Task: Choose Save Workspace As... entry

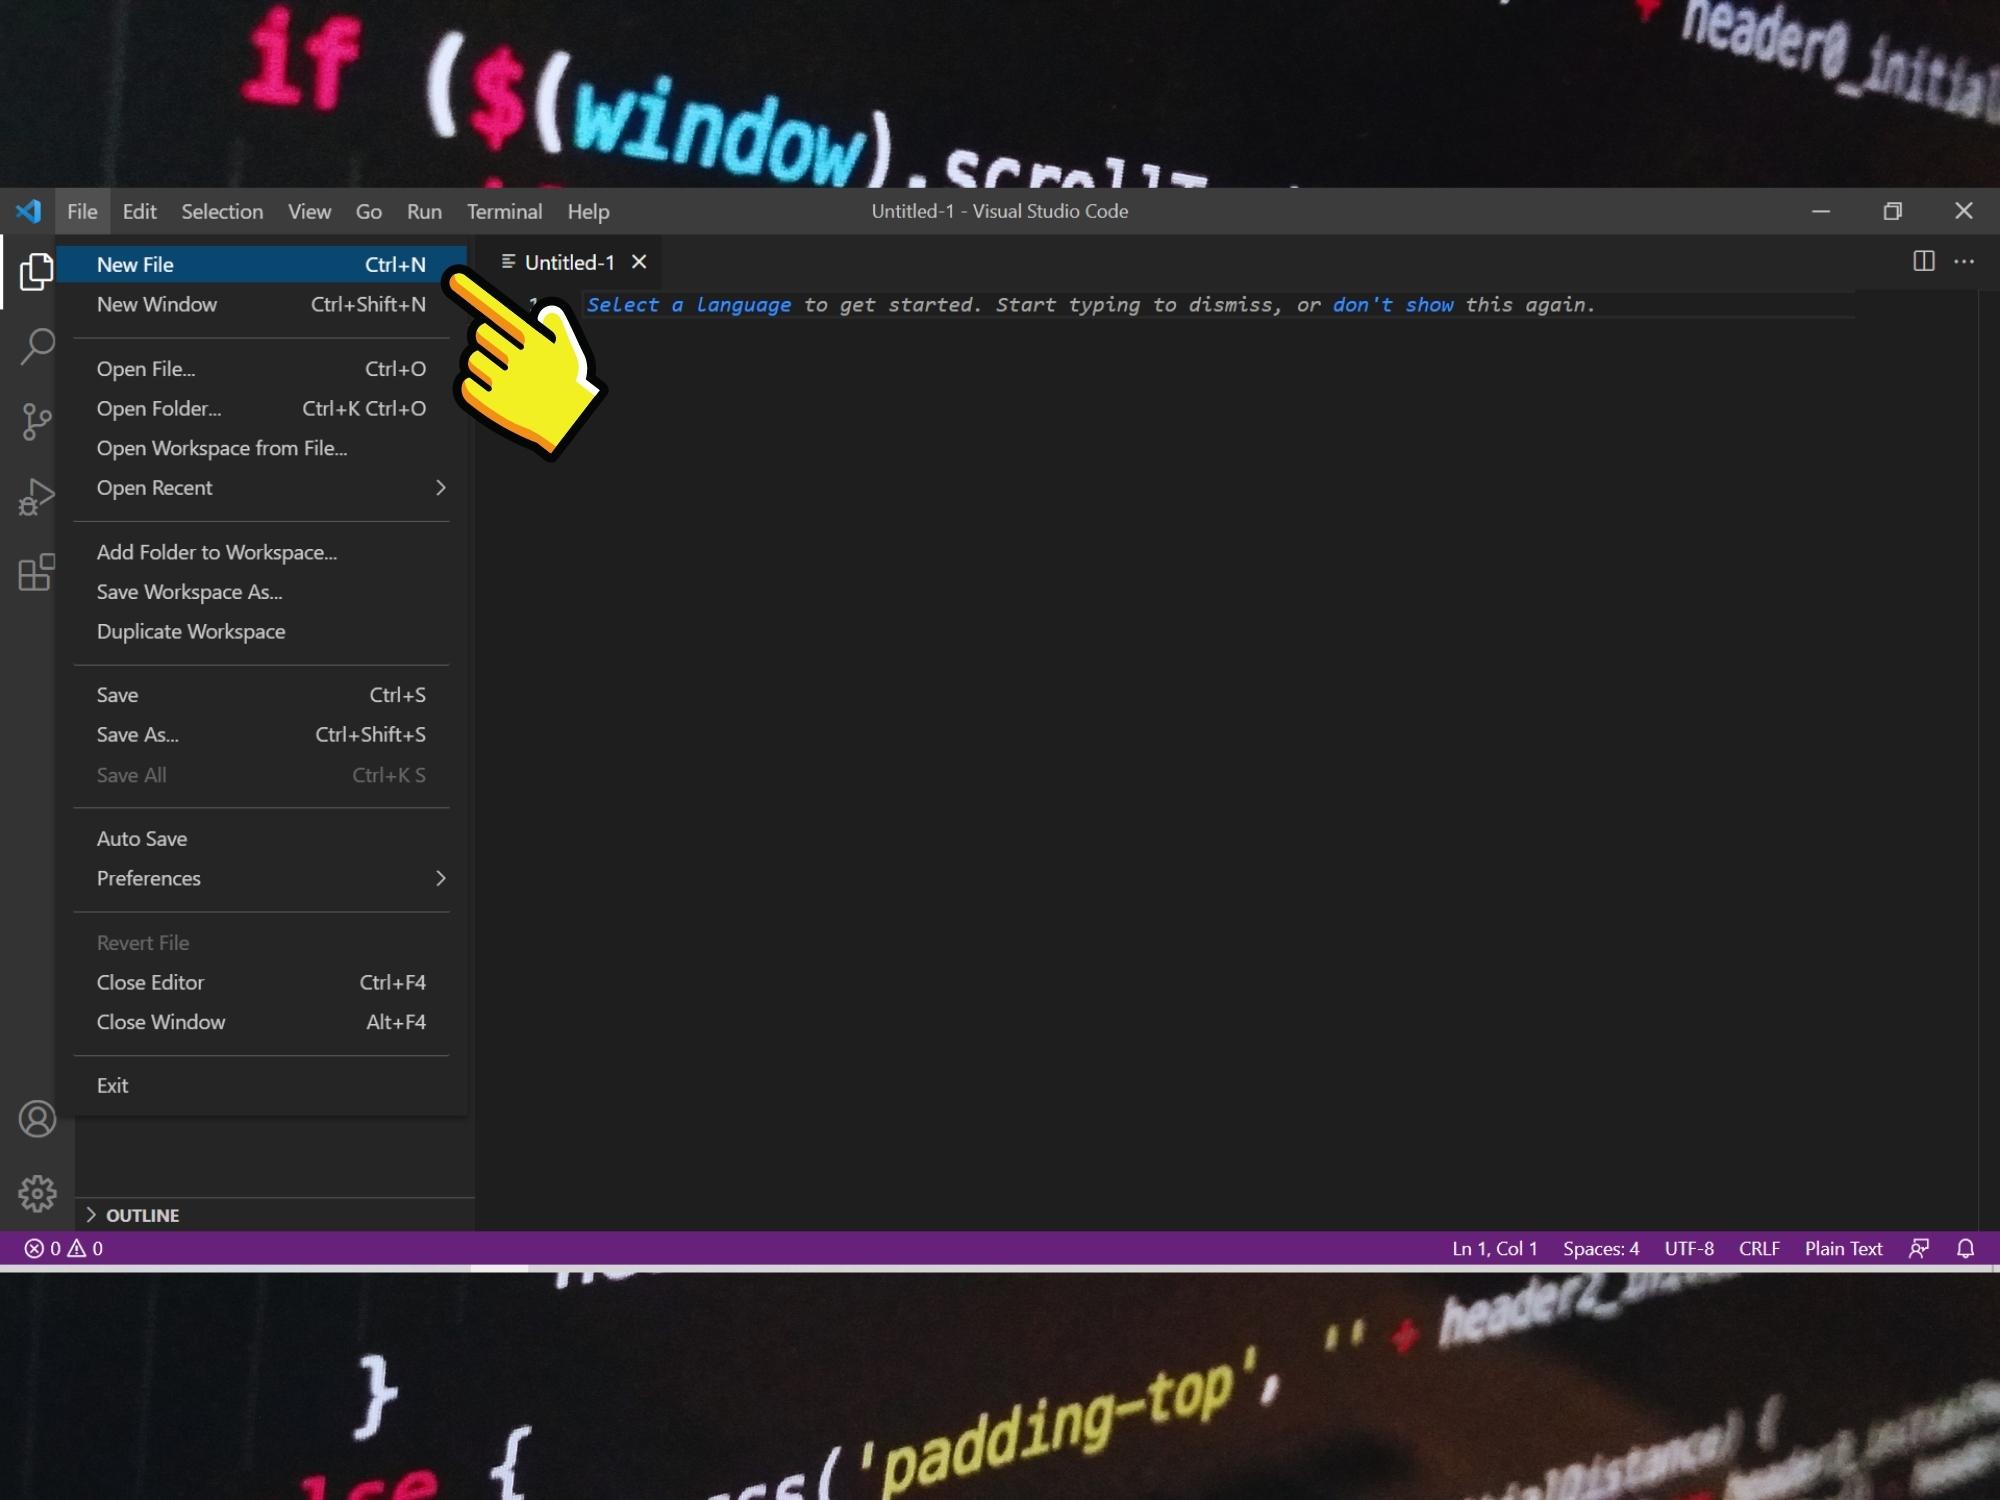Action: 261,592
